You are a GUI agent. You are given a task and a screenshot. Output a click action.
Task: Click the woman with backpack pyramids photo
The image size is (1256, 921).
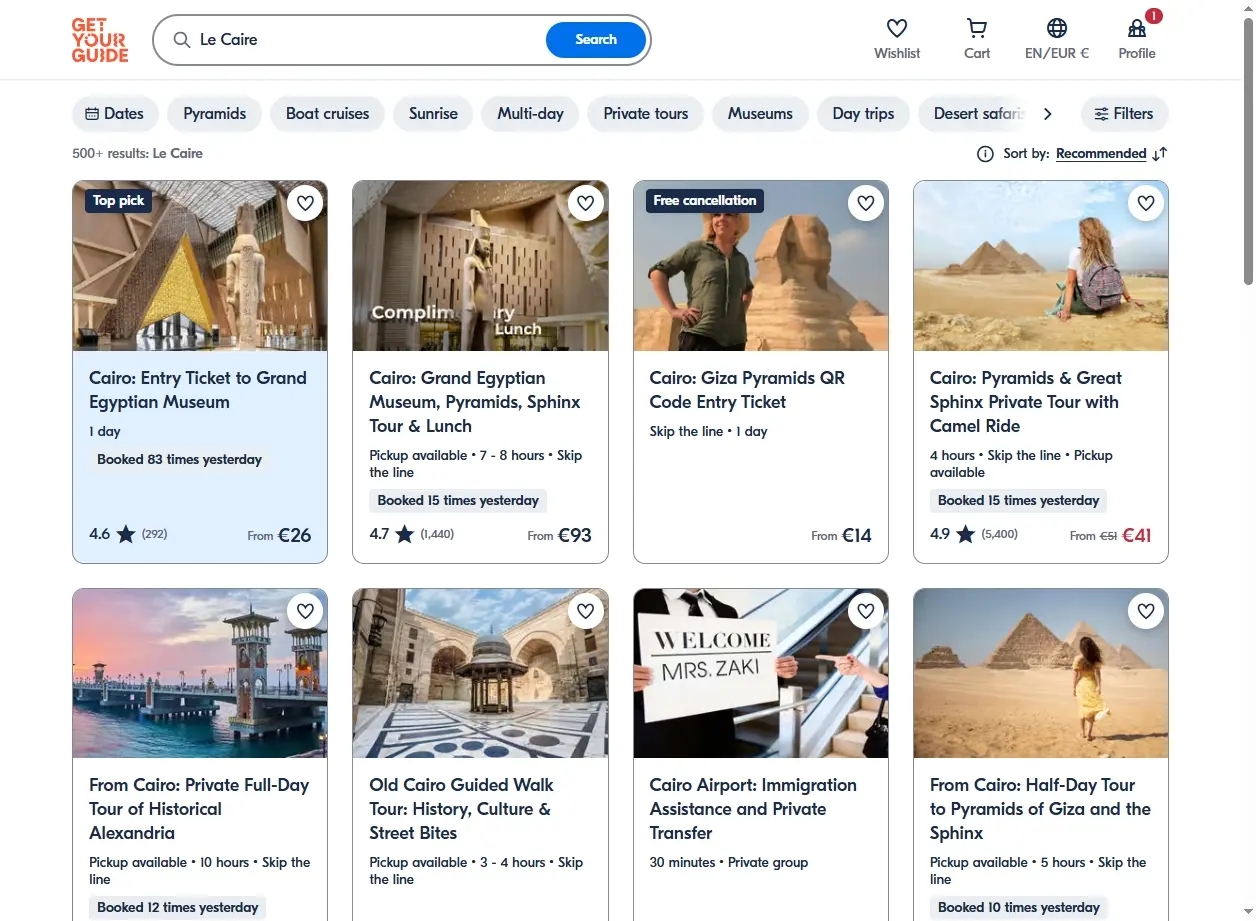click(x=1041, y=266)
